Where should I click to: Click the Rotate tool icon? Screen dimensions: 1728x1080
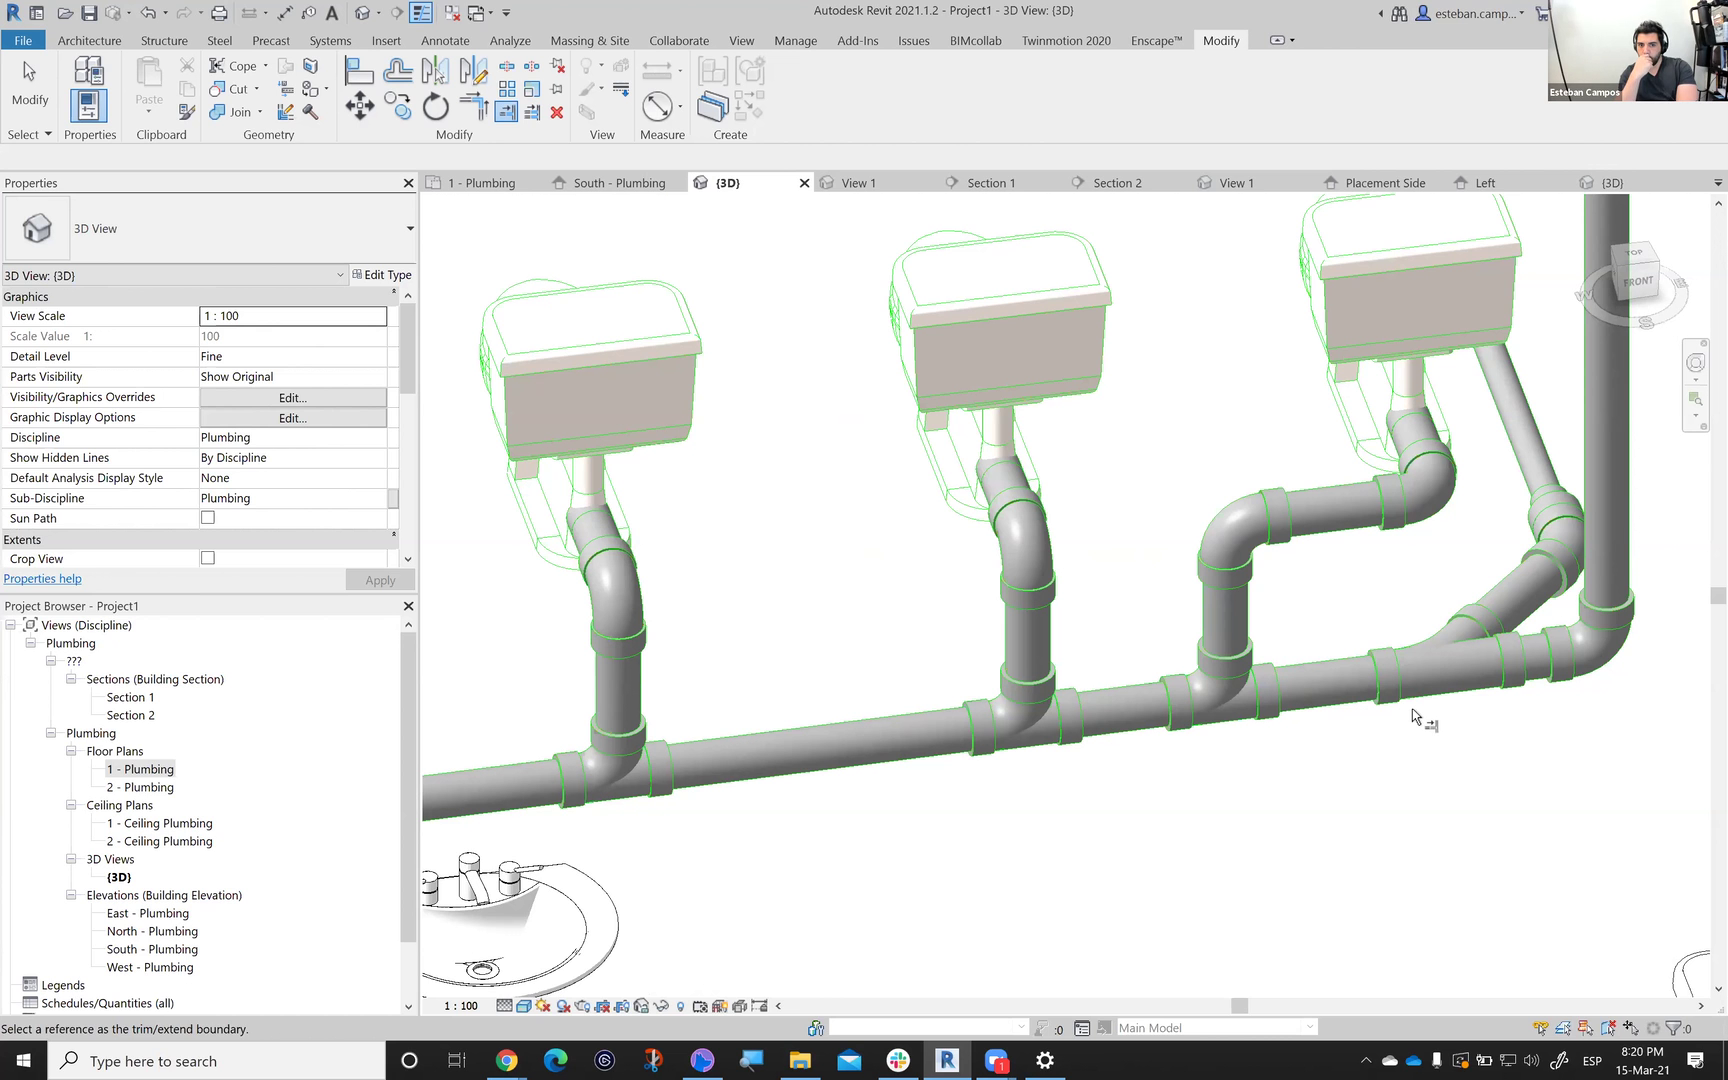pos(435,106)
